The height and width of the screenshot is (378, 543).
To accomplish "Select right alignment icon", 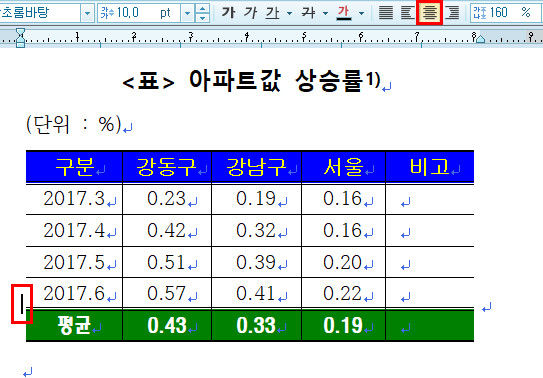I will [452, 13].
